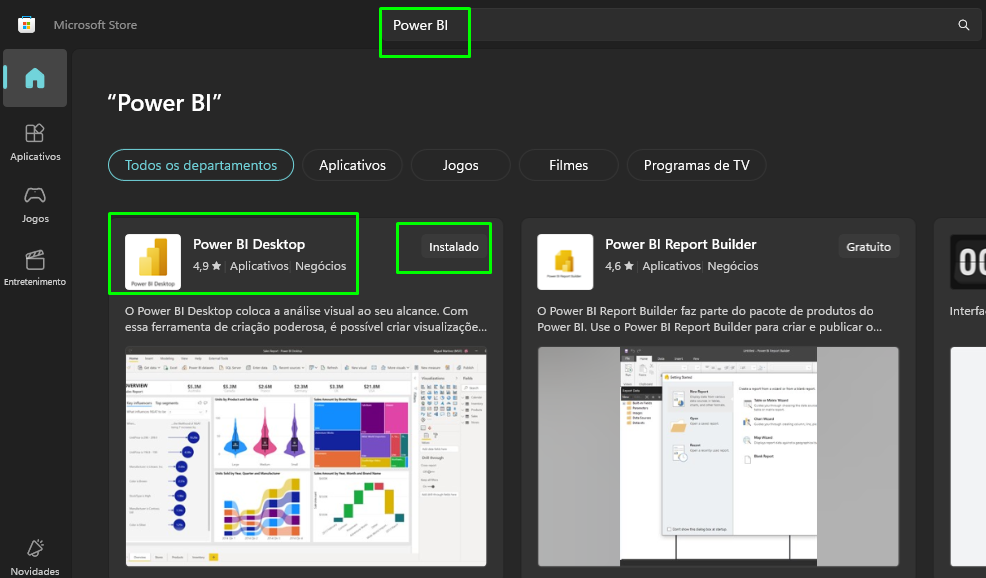Click the "Power BI" results heading
This screenshot has height=578, width=986.
pyautogui.click(x=164, y=103)
